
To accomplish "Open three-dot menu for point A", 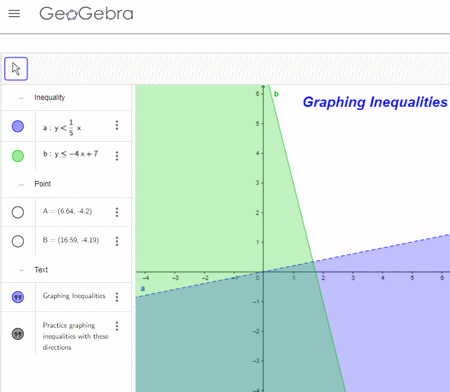I will click(117, 212).
